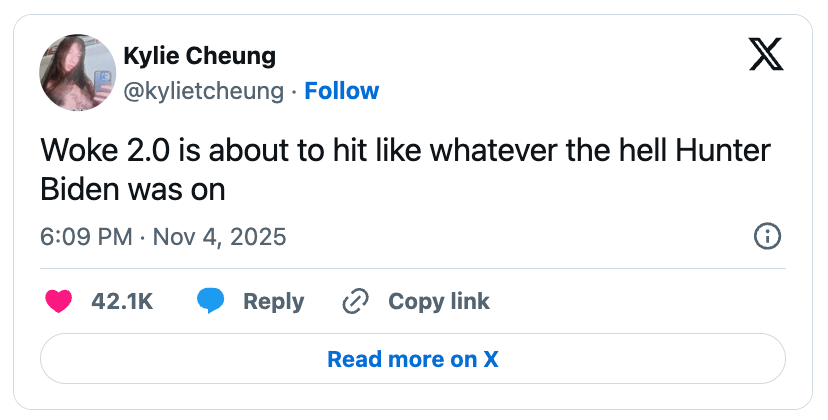
Task: Follow the @kylietcheung account
Action: (341, 91)
